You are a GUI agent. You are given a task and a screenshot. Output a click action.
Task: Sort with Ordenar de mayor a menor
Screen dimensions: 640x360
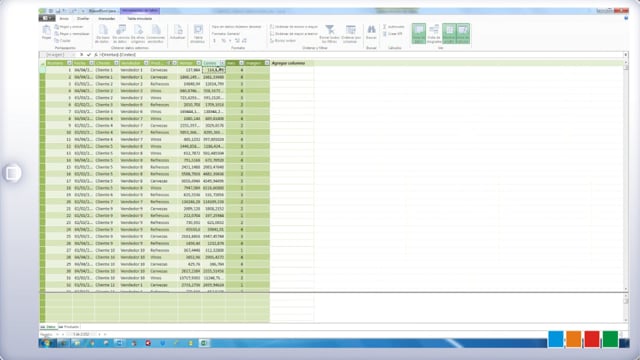[x=293, y=34]
